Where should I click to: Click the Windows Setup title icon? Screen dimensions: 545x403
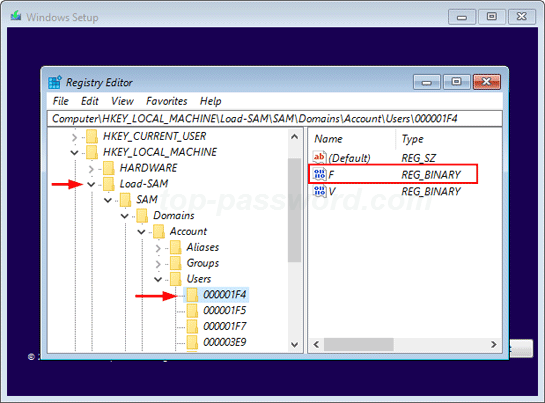(x=16, y=16)
